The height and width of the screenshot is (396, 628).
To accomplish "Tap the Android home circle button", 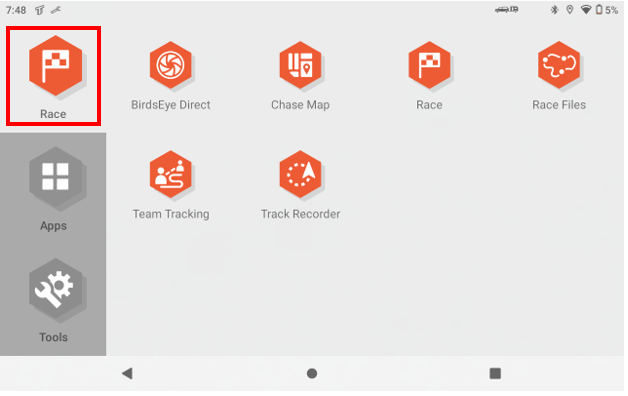I will pos(312,374).
